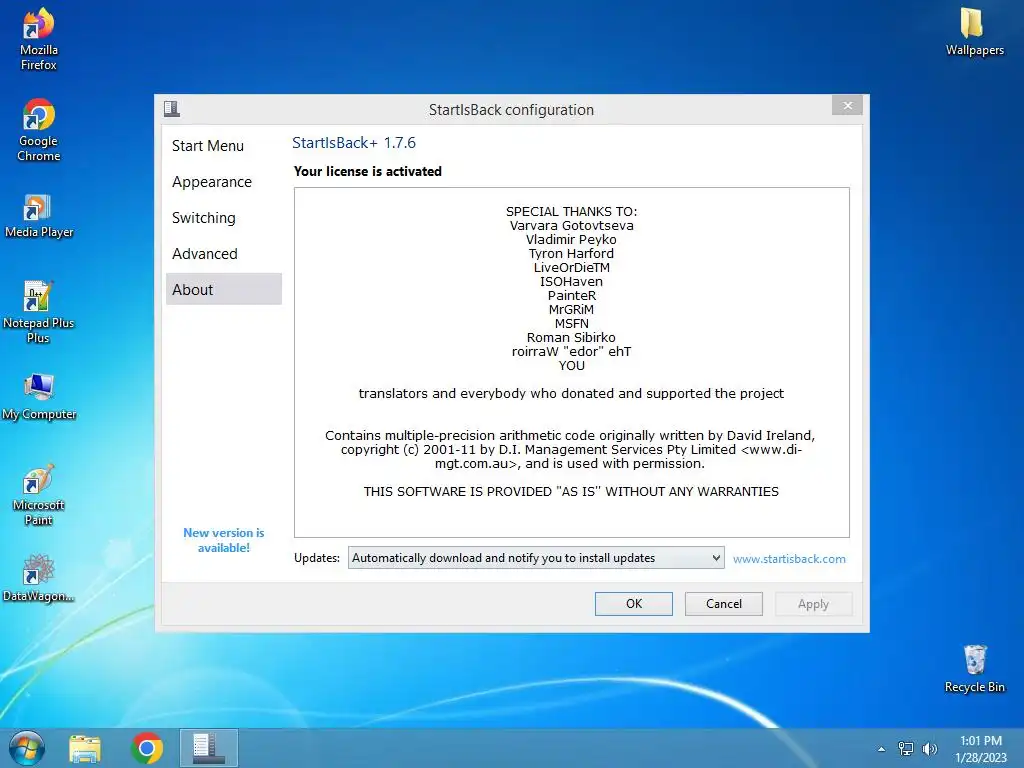The image size is (1024, 768).
Task: Open File Explorer from taskbar
Action: [x=85, y=748]
